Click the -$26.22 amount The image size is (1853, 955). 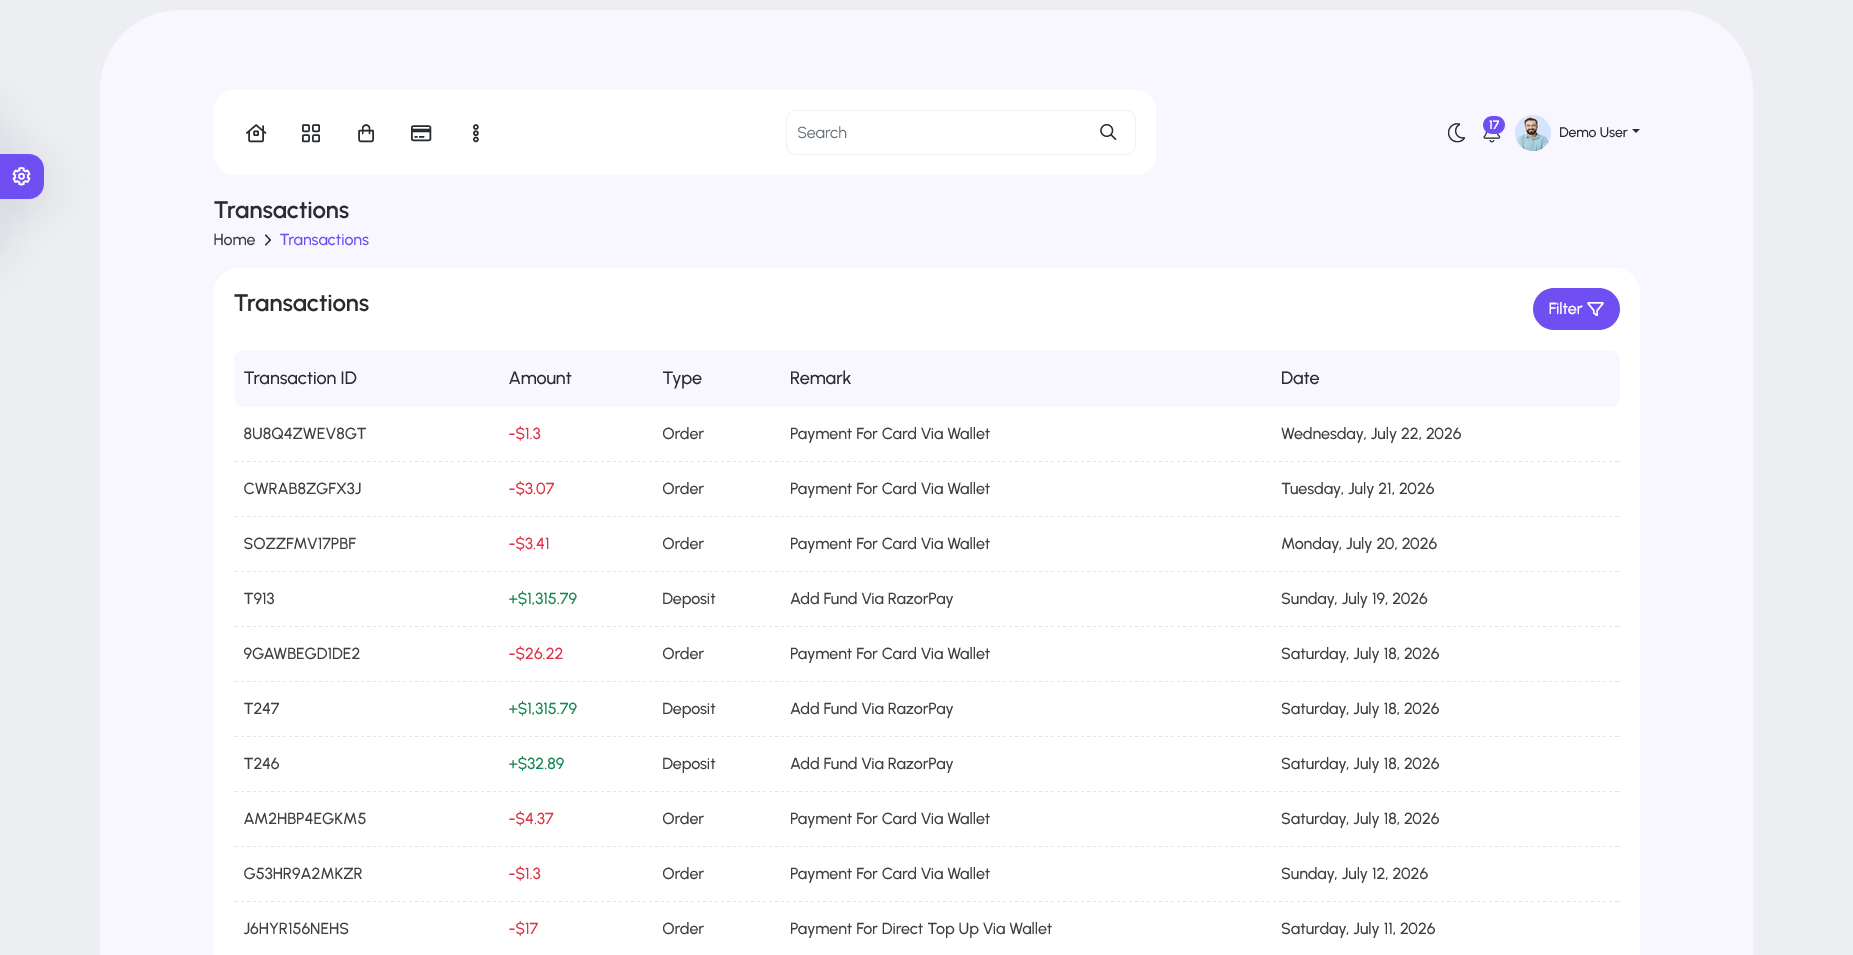tap(536, 654)
